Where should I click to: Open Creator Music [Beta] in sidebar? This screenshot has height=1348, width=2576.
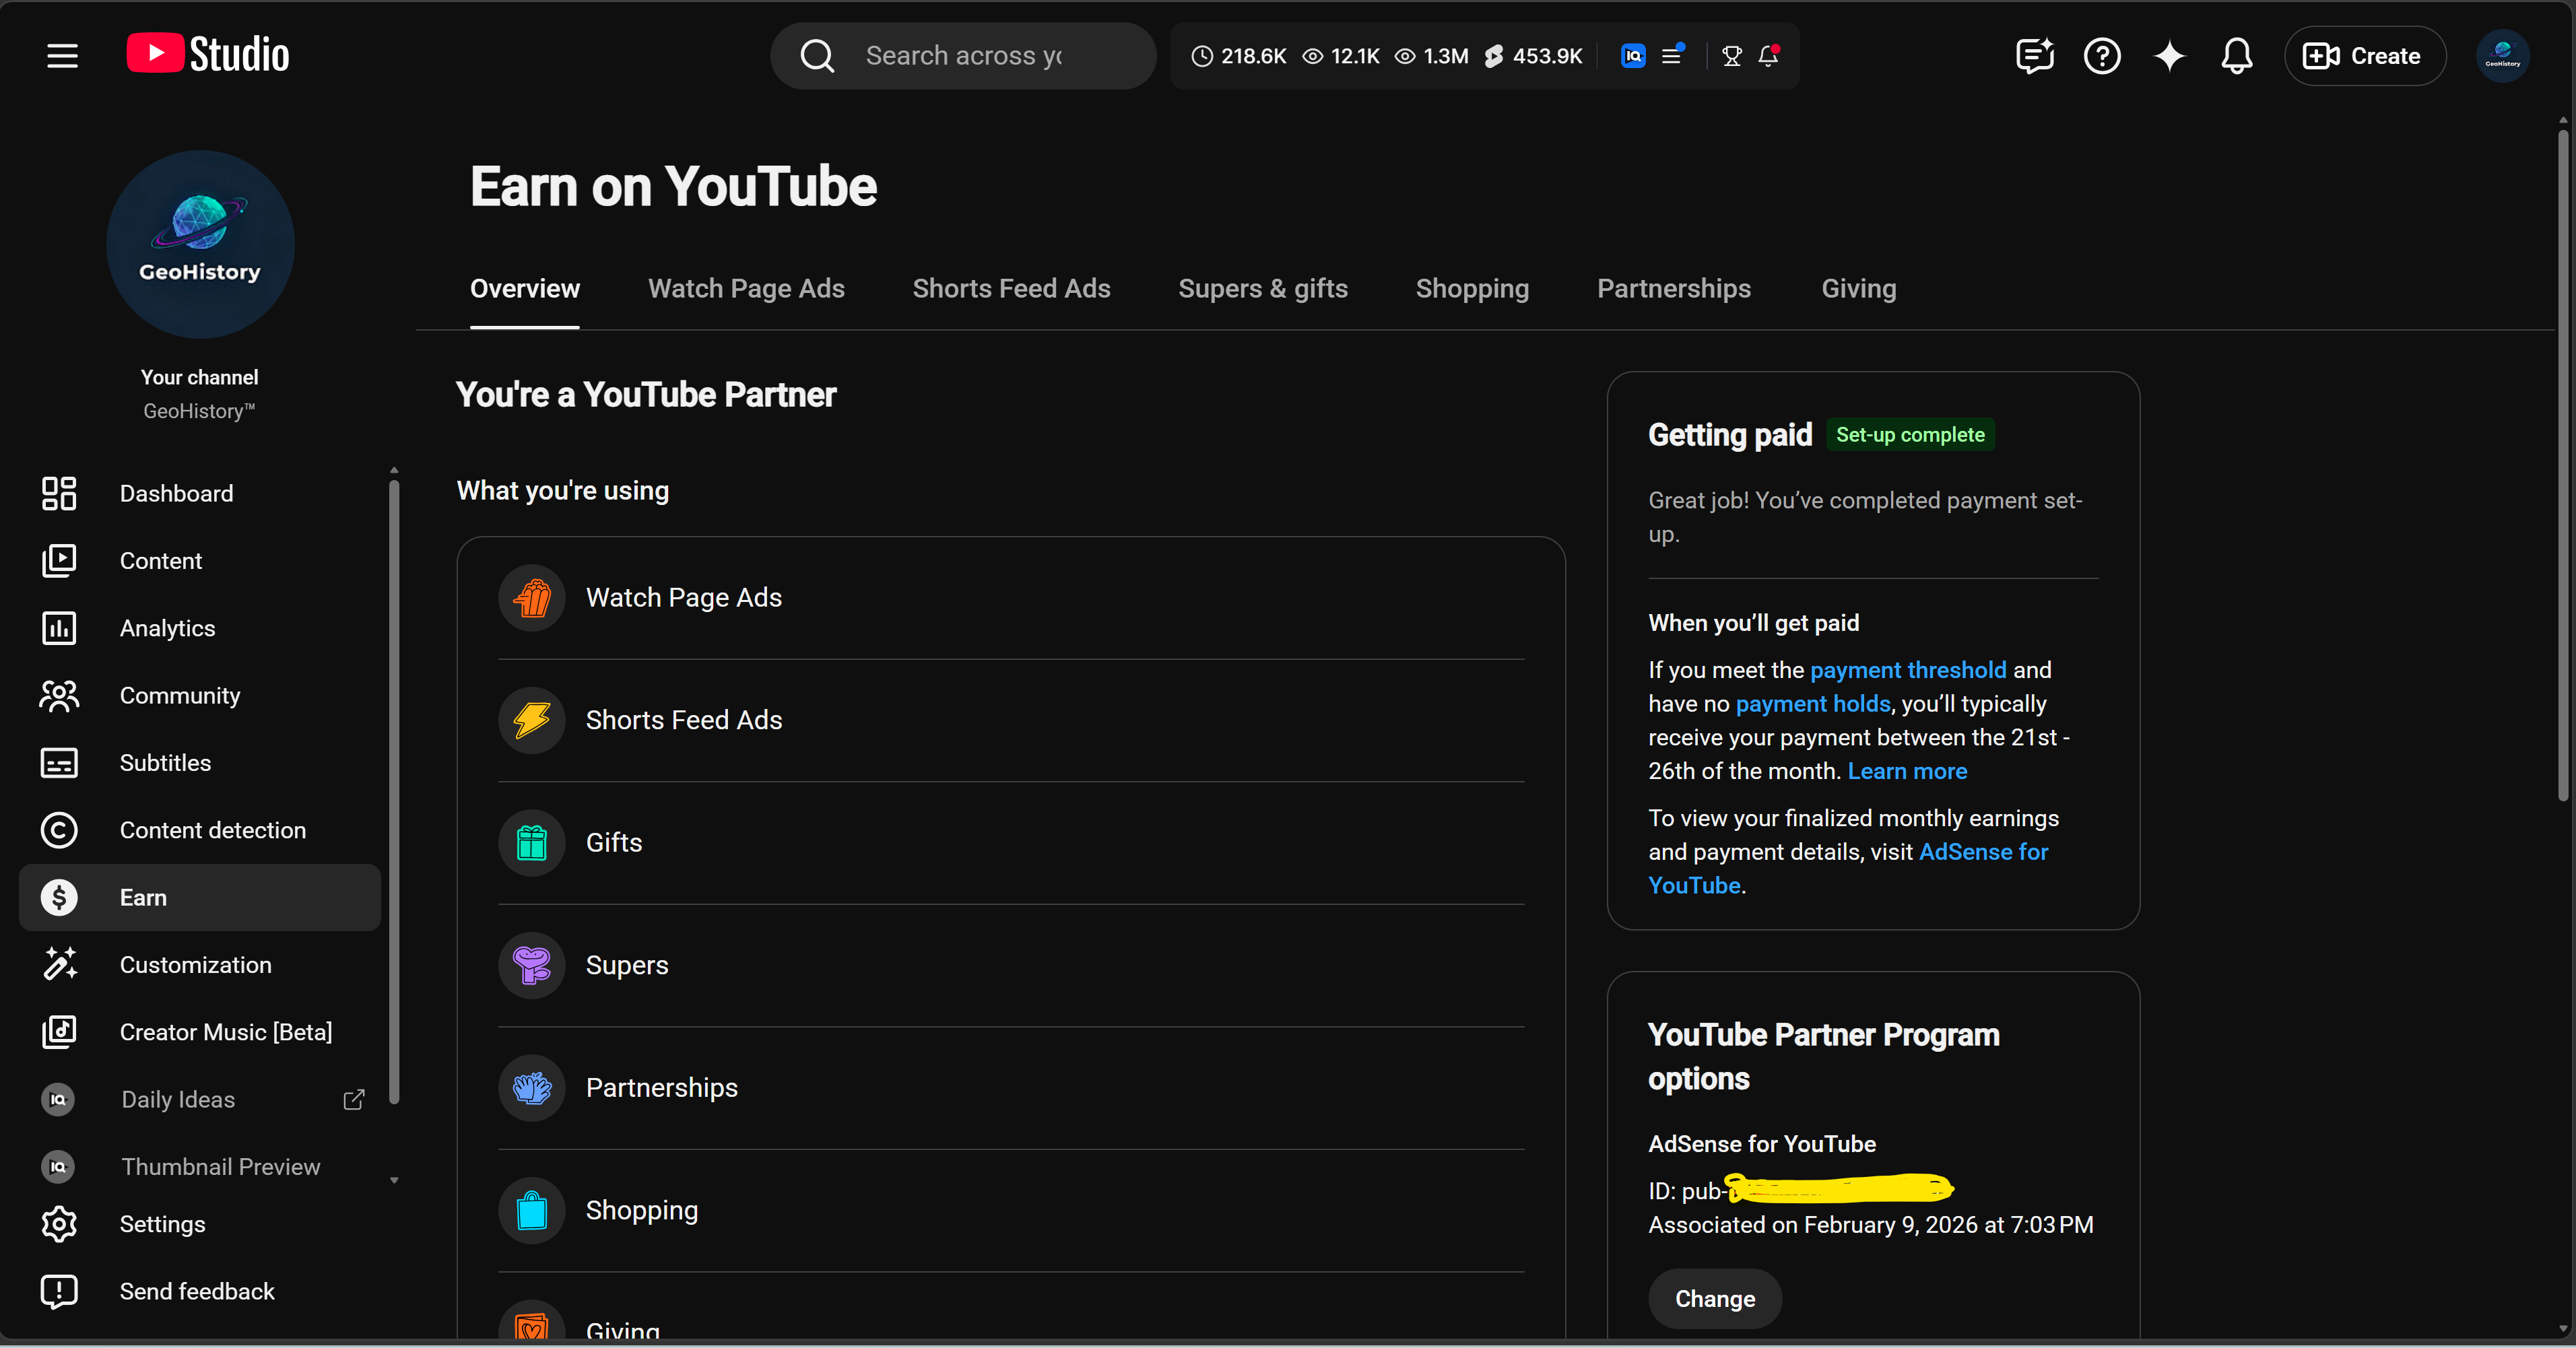200,1032
